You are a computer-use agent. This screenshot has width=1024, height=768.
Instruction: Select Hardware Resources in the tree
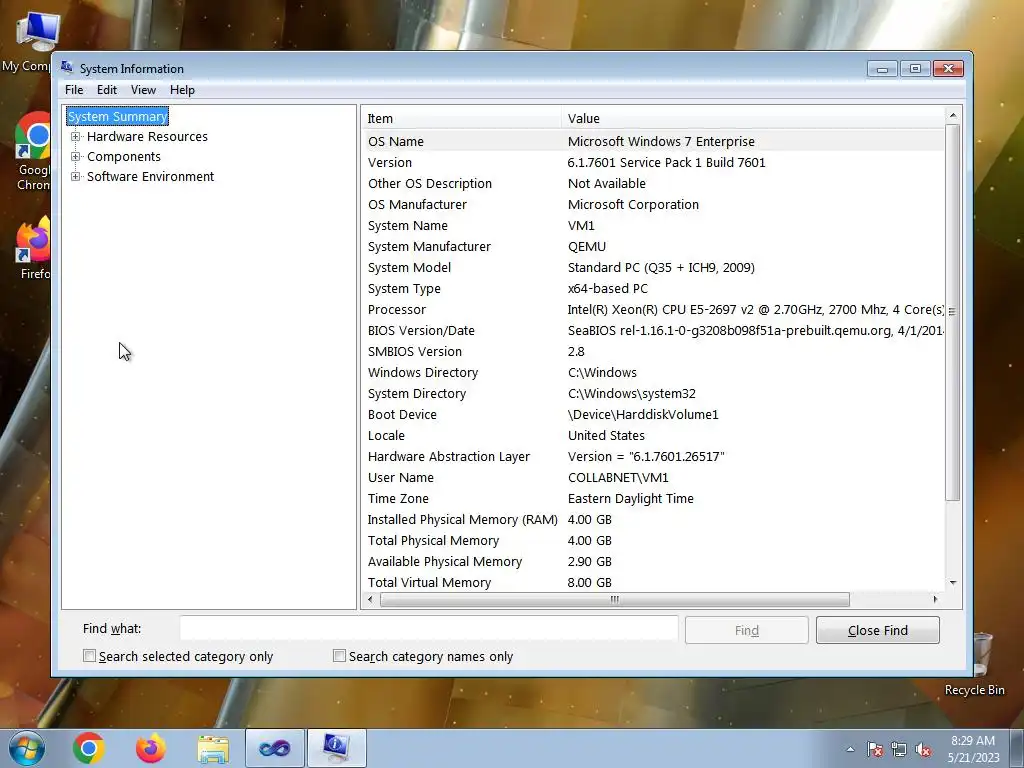pos(147,136)
